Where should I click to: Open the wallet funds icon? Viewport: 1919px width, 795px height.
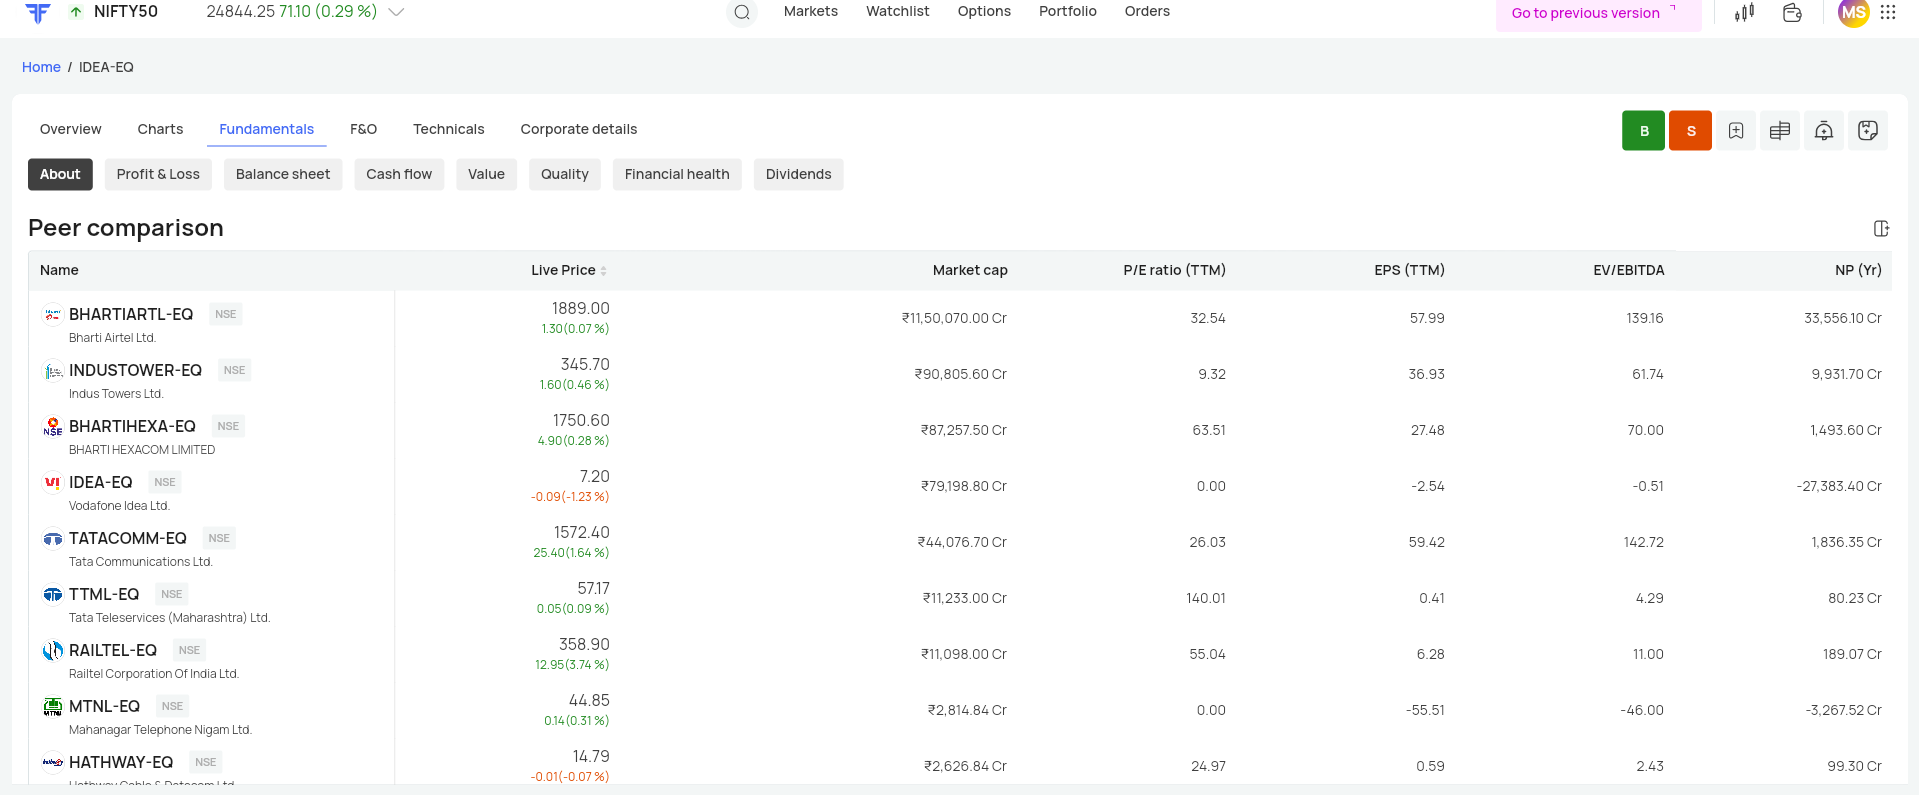click(1792, 12)
